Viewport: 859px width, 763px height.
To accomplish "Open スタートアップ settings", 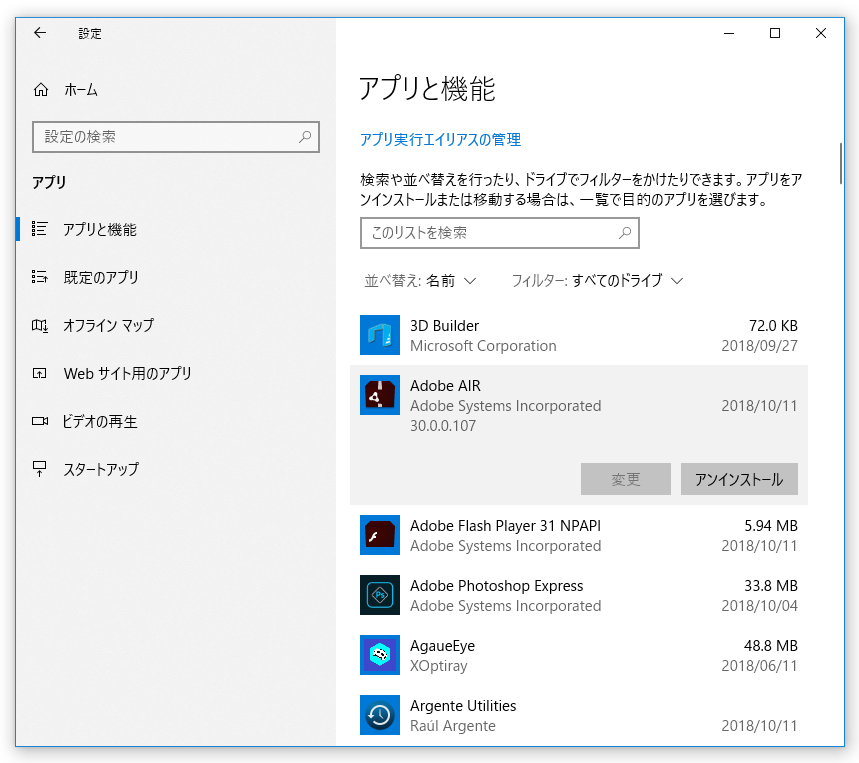I will (101, 469).
